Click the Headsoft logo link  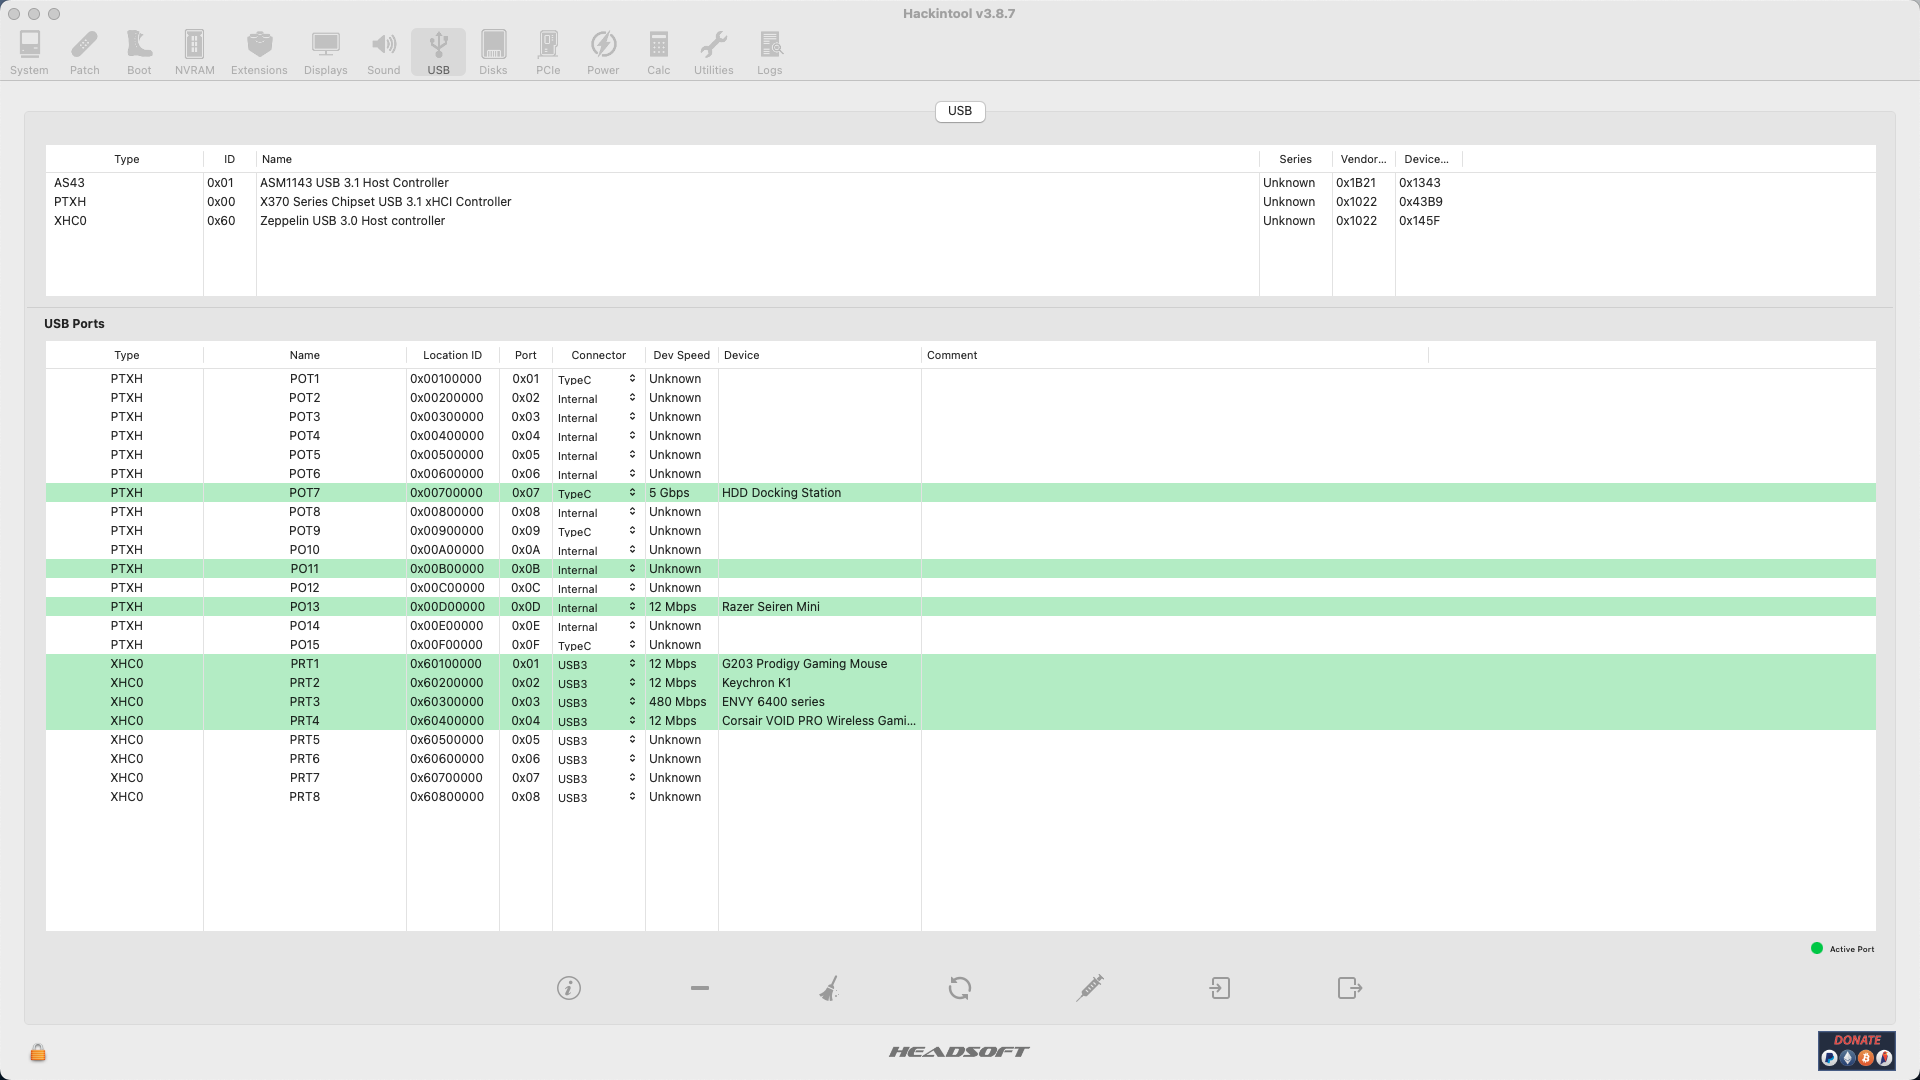pyautogui.click(x=959, y=1051)
